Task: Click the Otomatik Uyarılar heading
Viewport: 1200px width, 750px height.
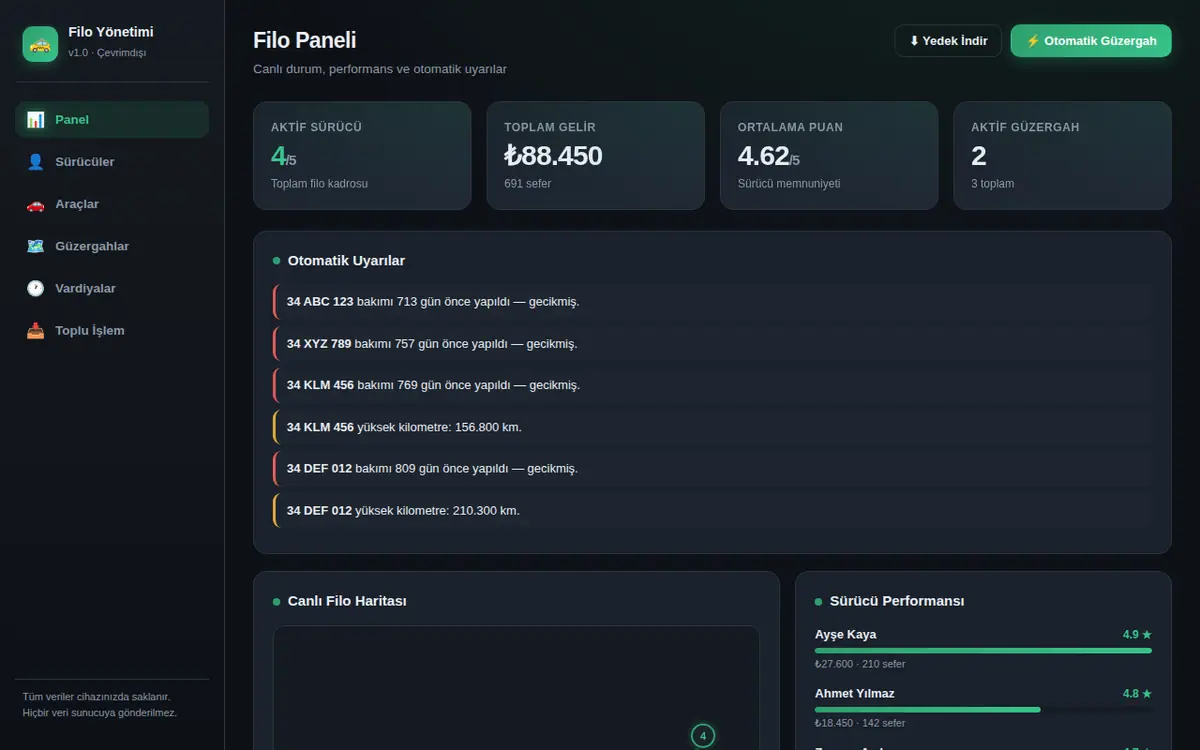Action: click(346, 261)
